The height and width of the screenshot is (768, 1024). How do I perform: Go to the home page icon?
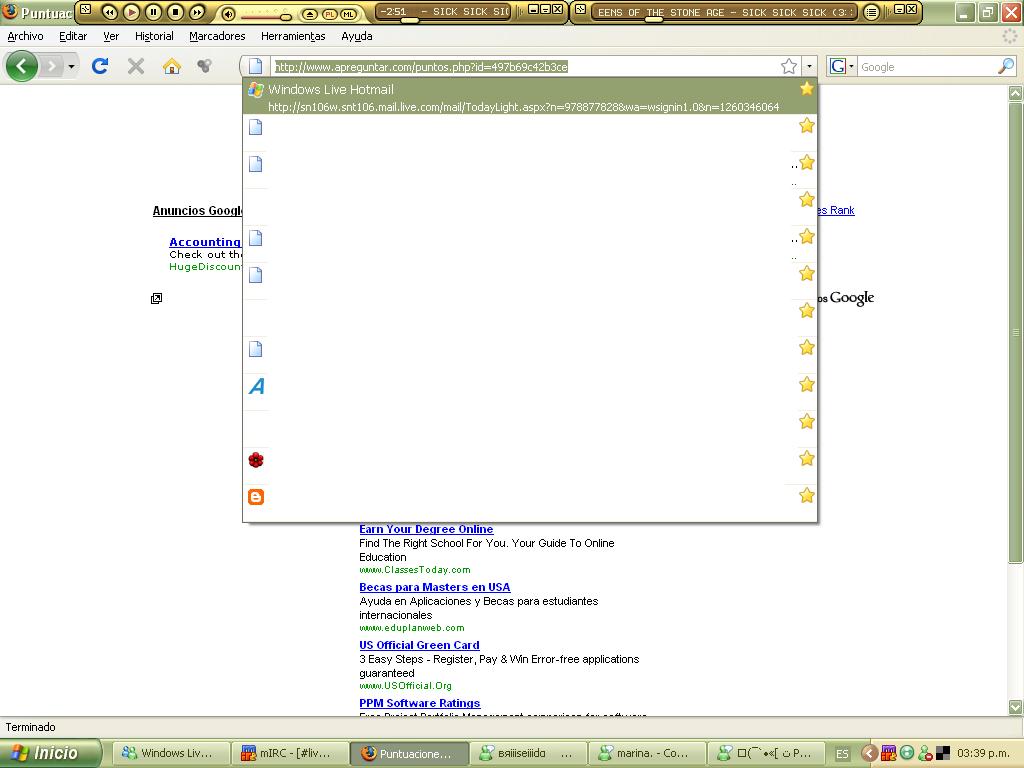point(172,66)
